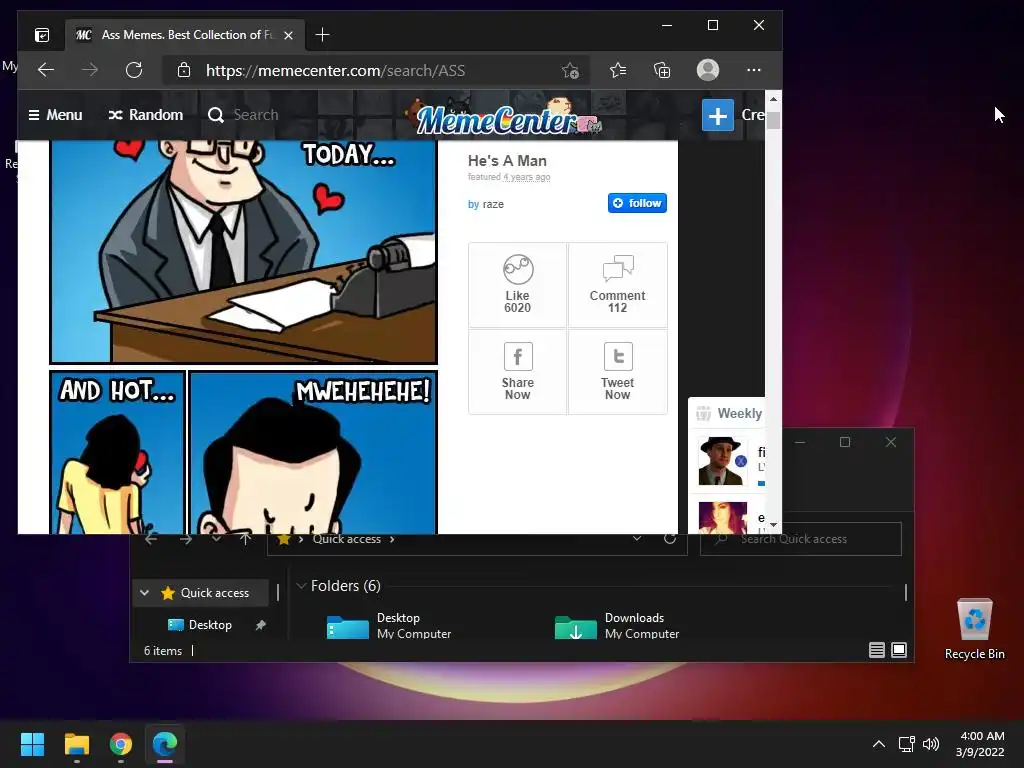Viewport: 1024px width, 768px height.
Task: Click the blue plus Create button
Action: (x=718, y=116)
